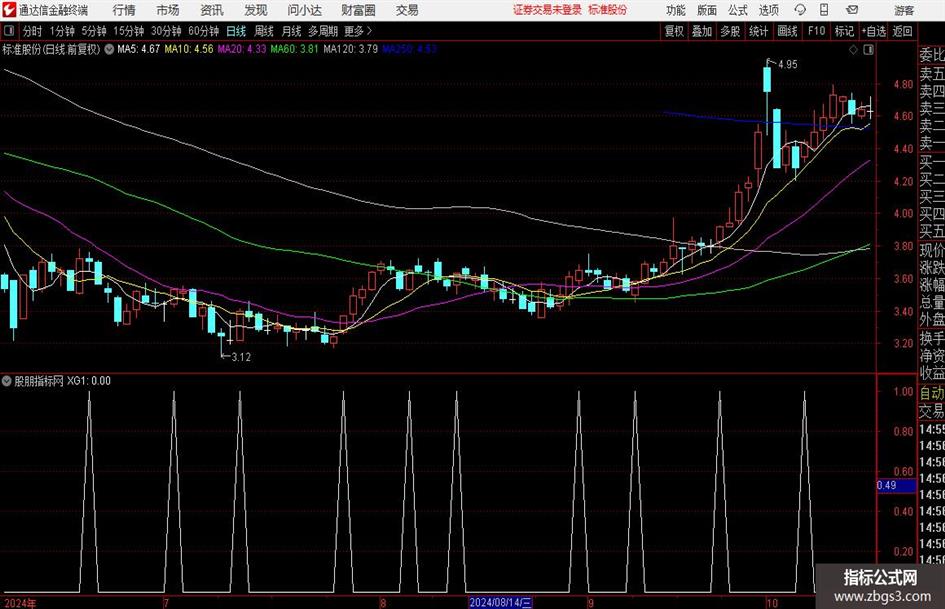Open the 公式 menu
Screen dimensions: 945x609
(x=738, y=10)
